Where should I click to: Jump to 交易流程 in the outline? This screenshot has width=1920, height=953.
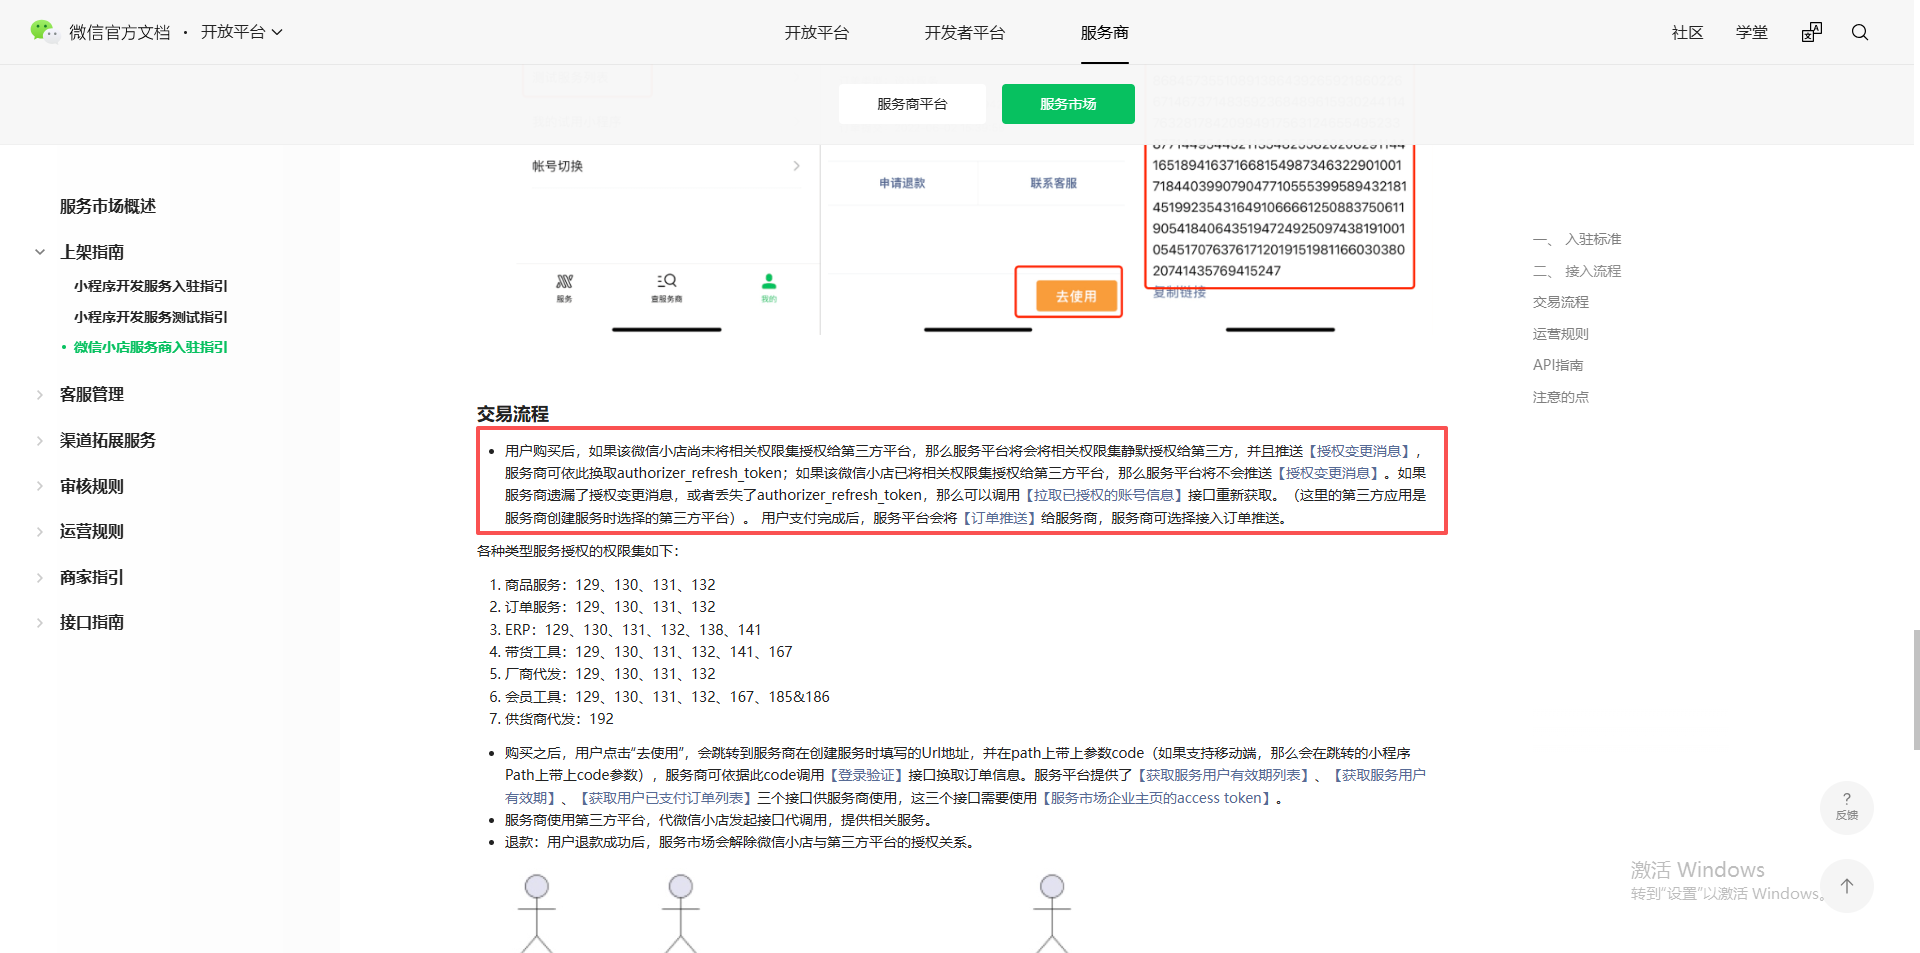(1561, 302)
